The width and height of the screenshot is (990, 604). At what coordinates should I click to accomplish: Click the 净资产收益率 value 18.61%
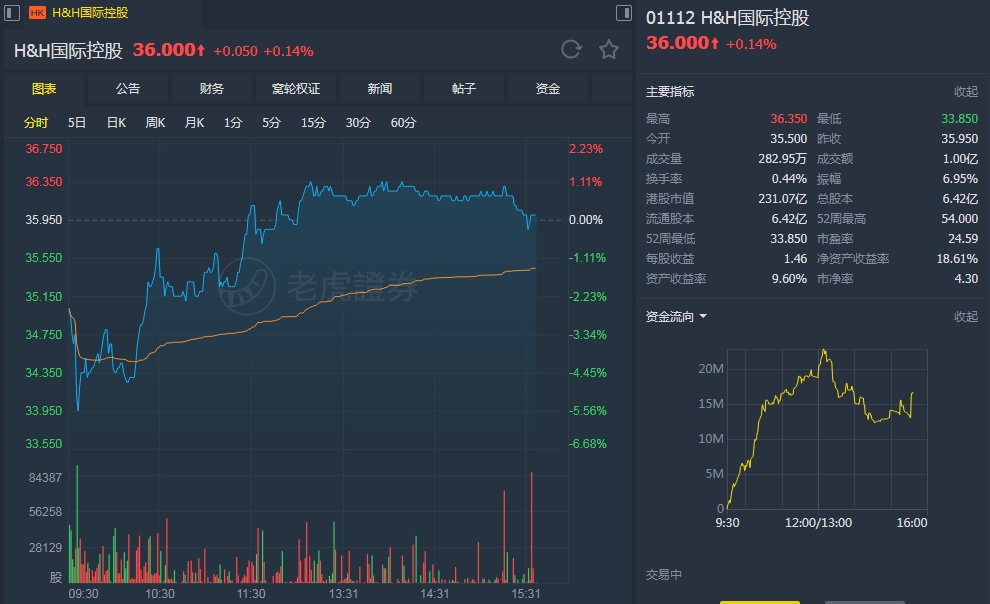click(957, 259)
